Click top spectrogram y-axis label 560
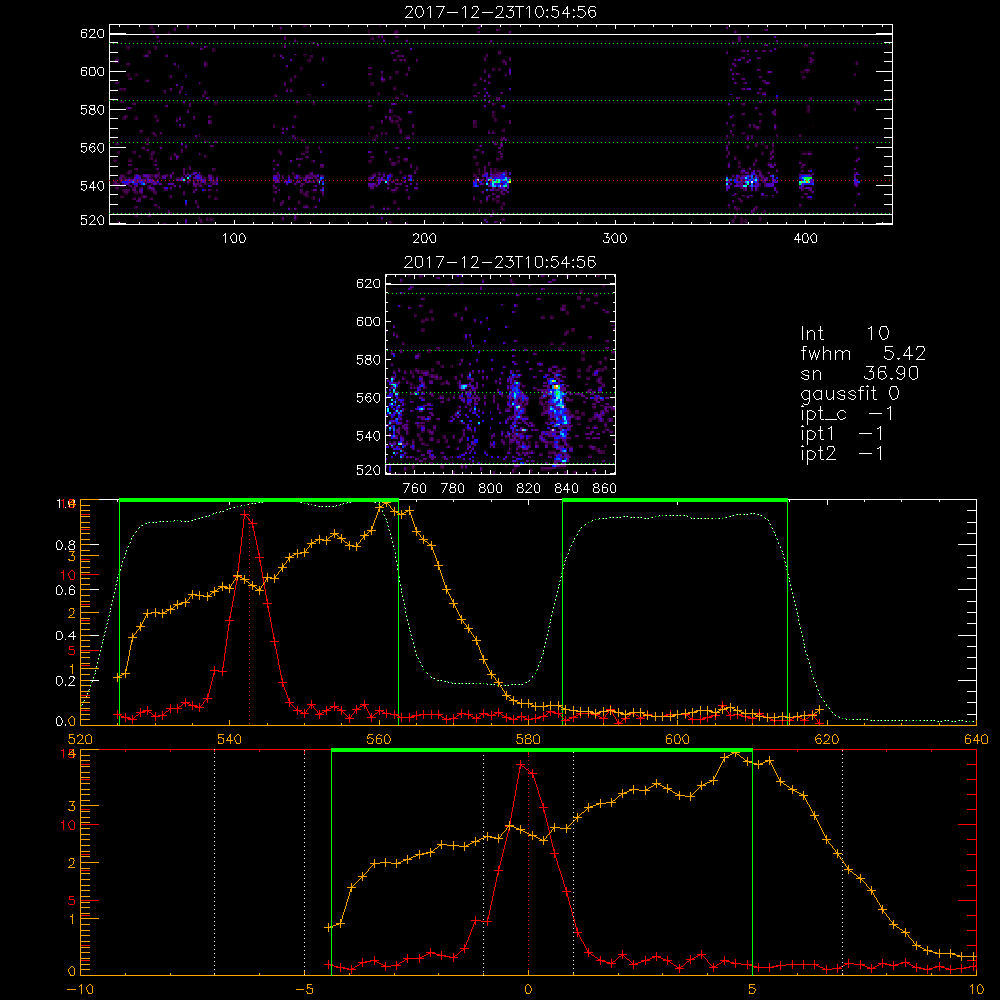This screenshot has height=1000, width=1000. click(92, 147)
